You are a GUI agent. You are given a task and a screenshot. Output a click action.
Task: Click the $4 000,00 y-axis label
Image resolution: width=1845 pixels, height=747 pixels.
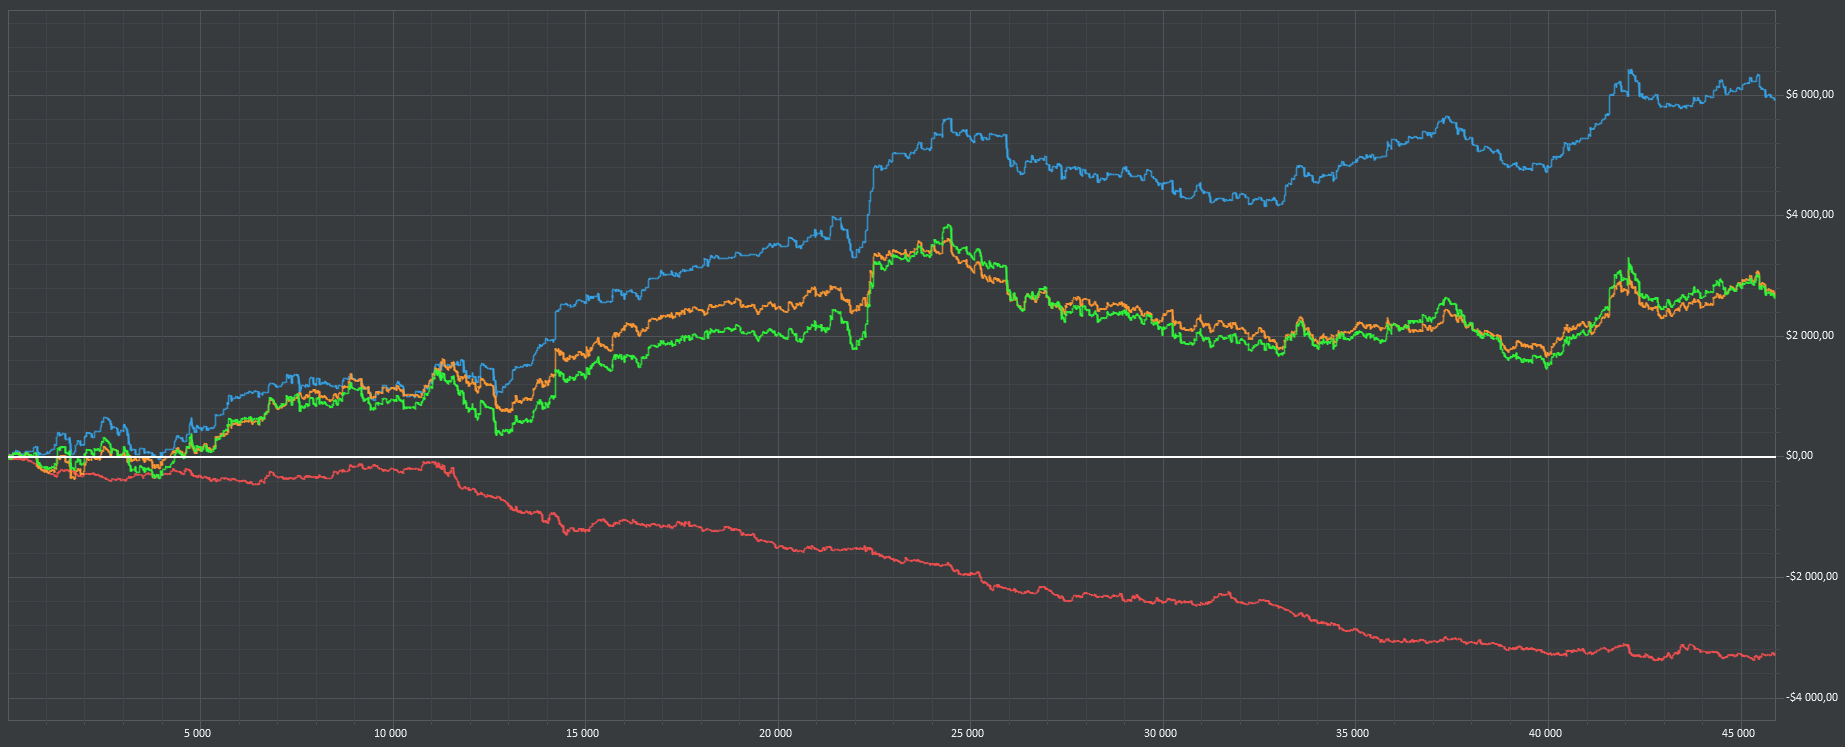pos(1809,215)
